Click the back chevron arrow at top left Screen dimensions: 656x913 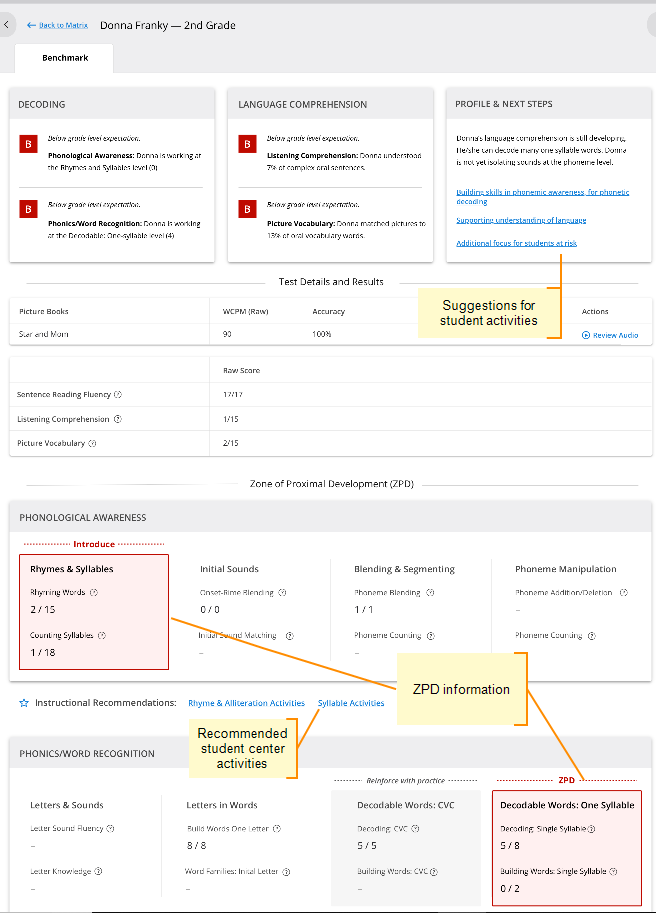tap(9, 25)
